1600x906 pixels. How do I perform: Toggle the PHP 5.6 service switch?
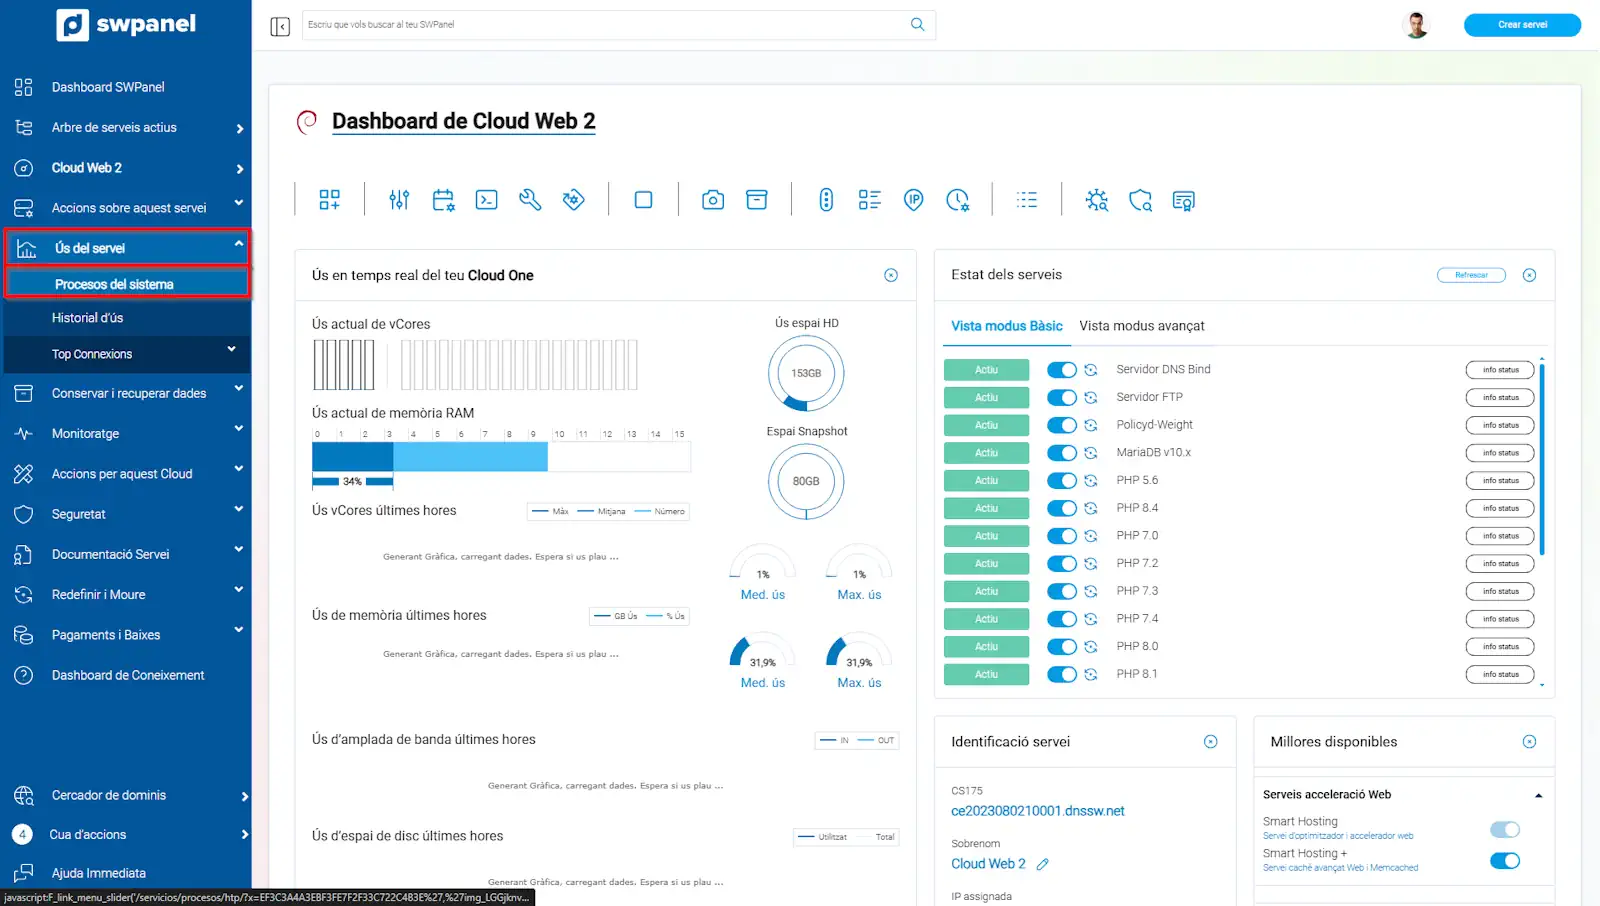1062,481
